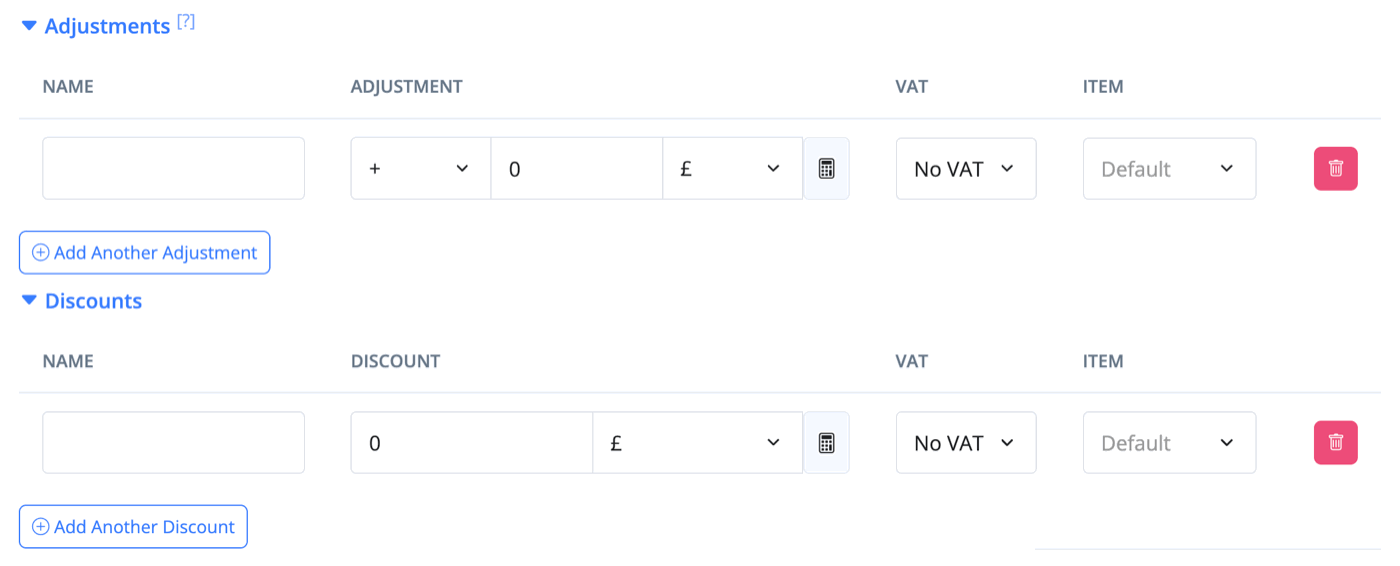1400x566 pixels.
Task: Click the adjustment amount field showing 0
Action: click(577, 168)
